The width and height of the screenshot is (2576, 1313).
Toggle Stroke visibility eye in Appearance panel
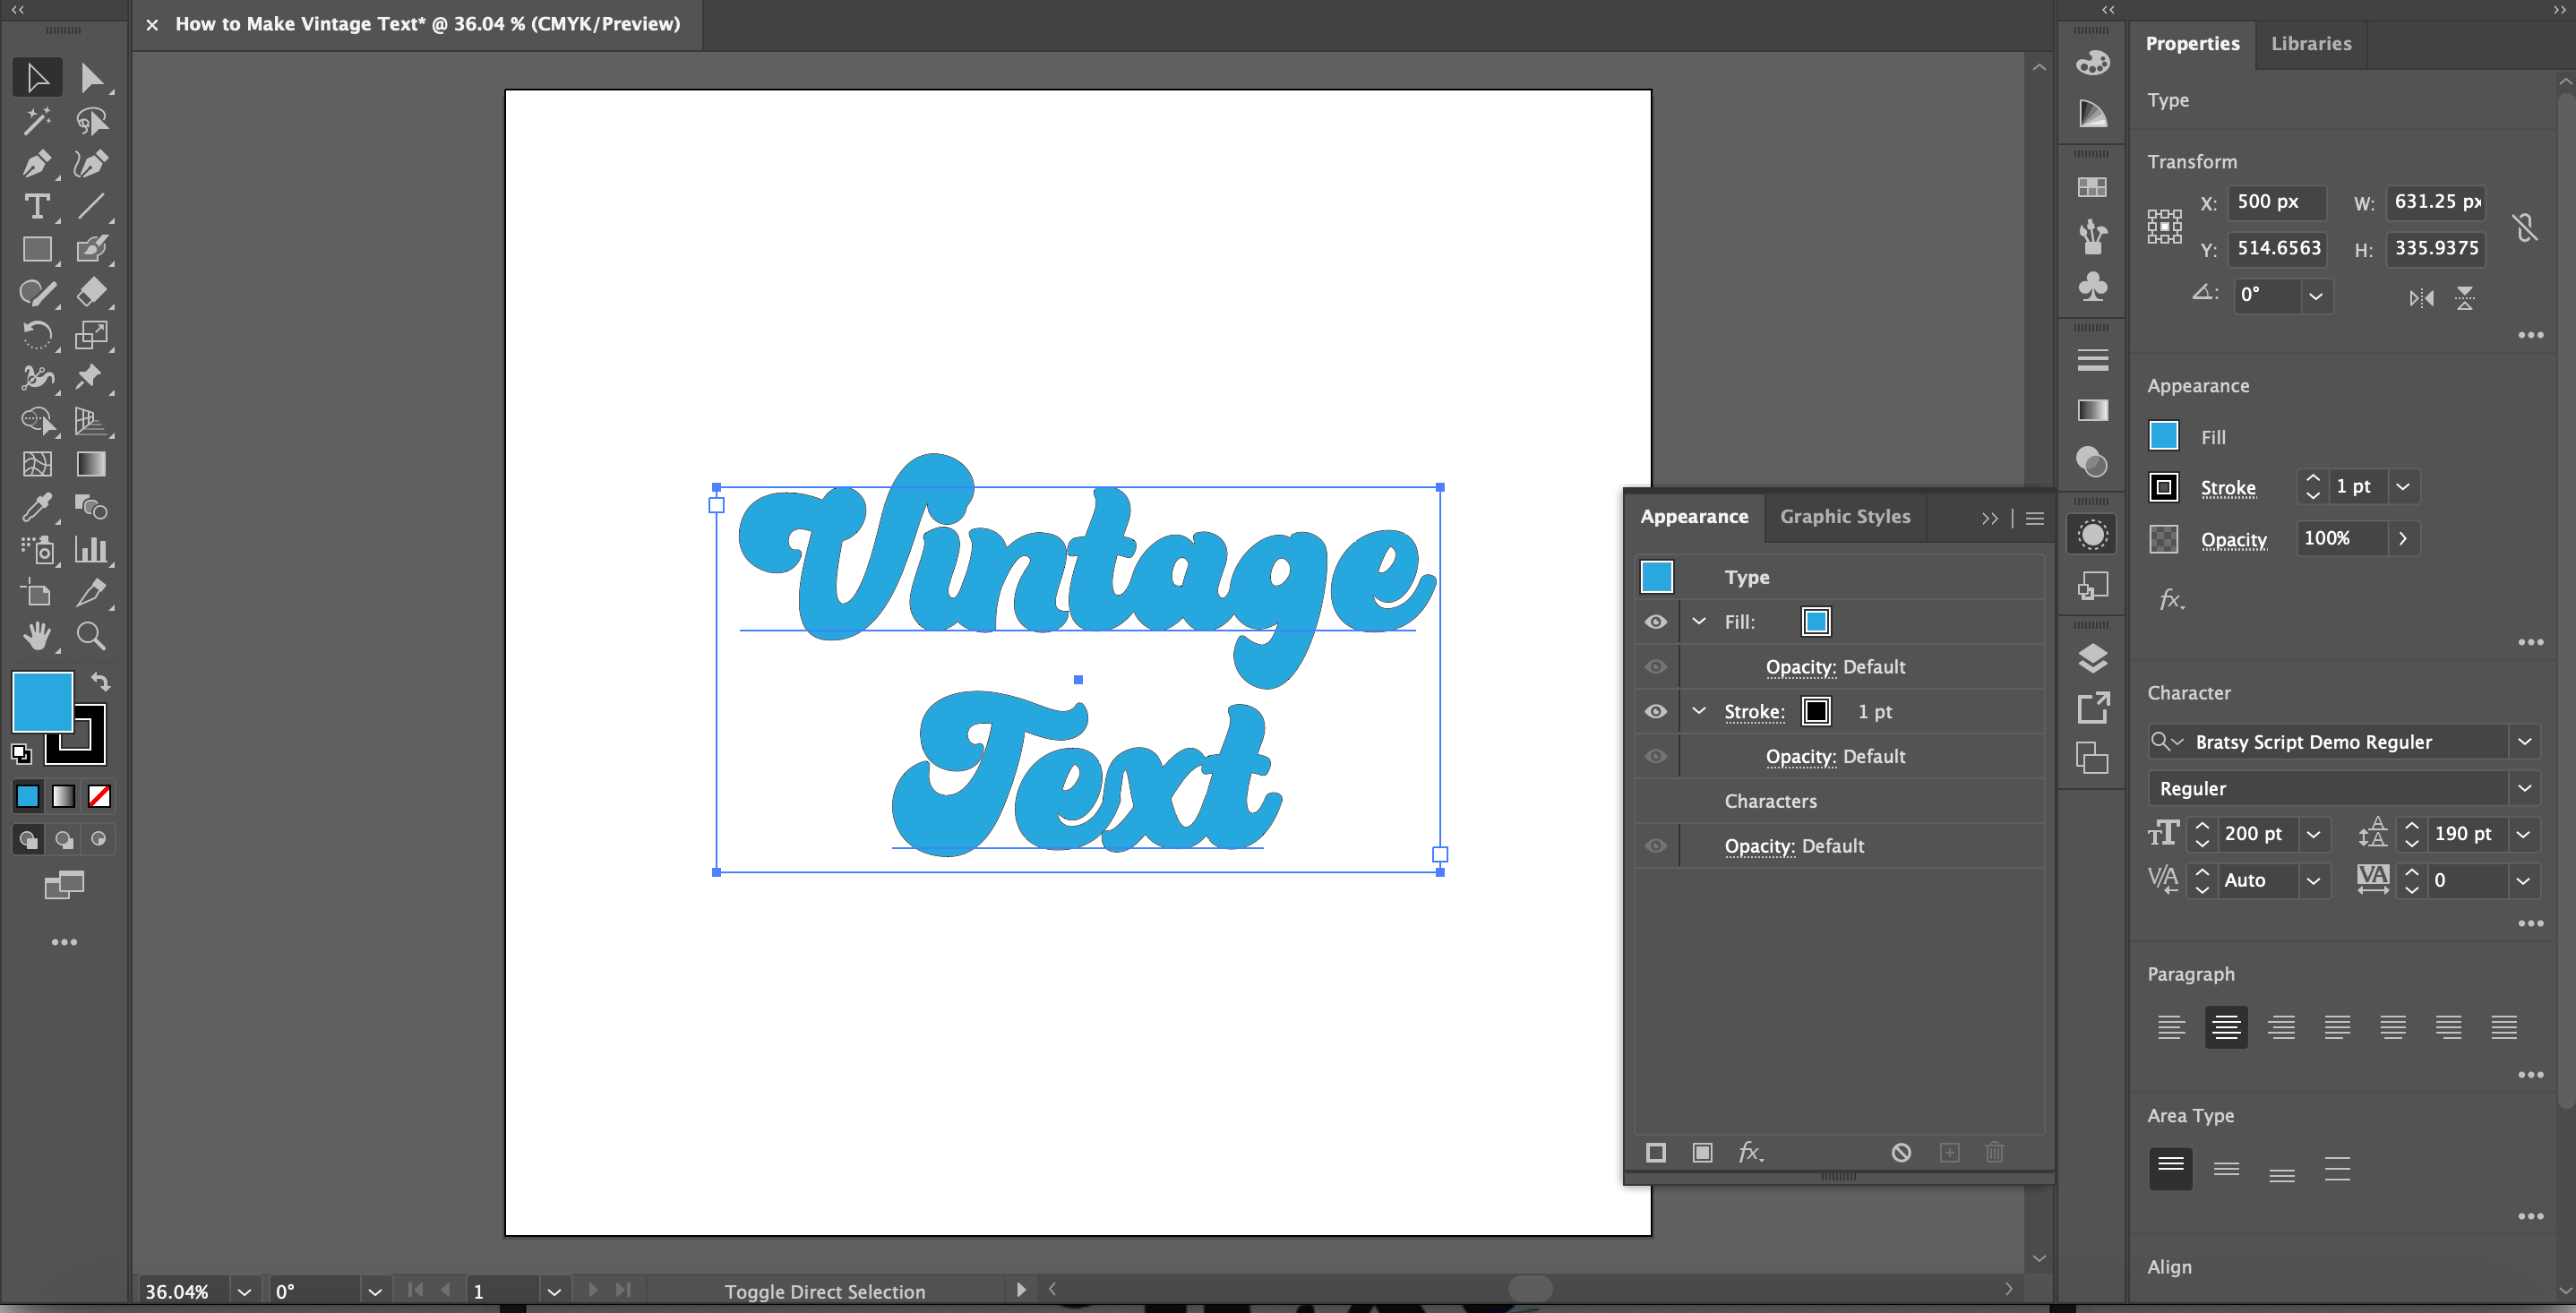1656,711
